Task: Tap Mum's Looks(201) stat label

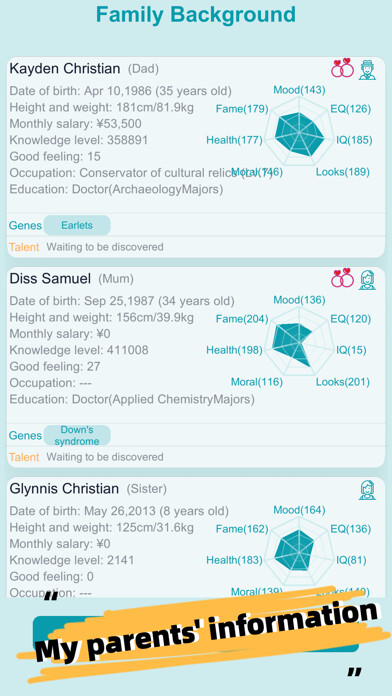Action: (x=343, y=382)
